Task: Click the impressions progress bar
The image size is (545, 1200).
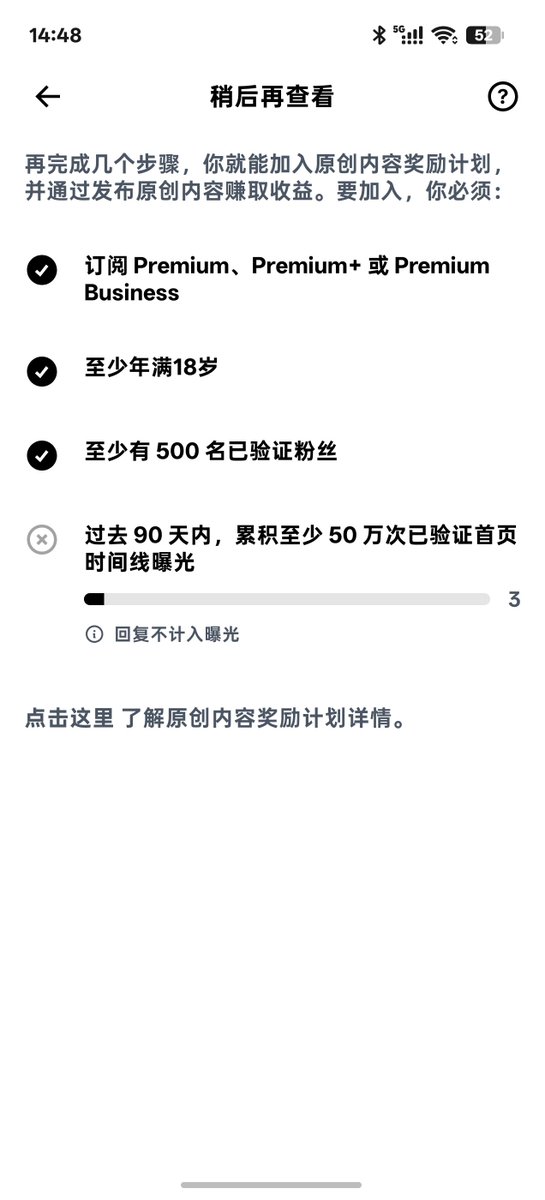Action: (287, 599)
